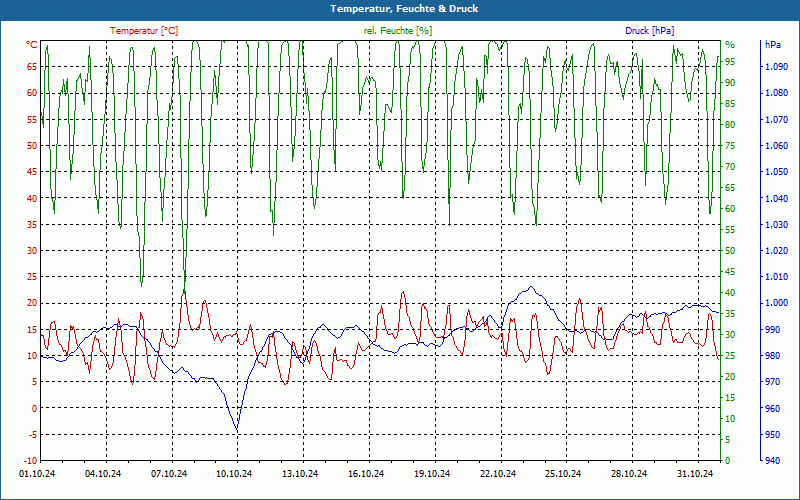Click the date label '10.10.24'

234,473
